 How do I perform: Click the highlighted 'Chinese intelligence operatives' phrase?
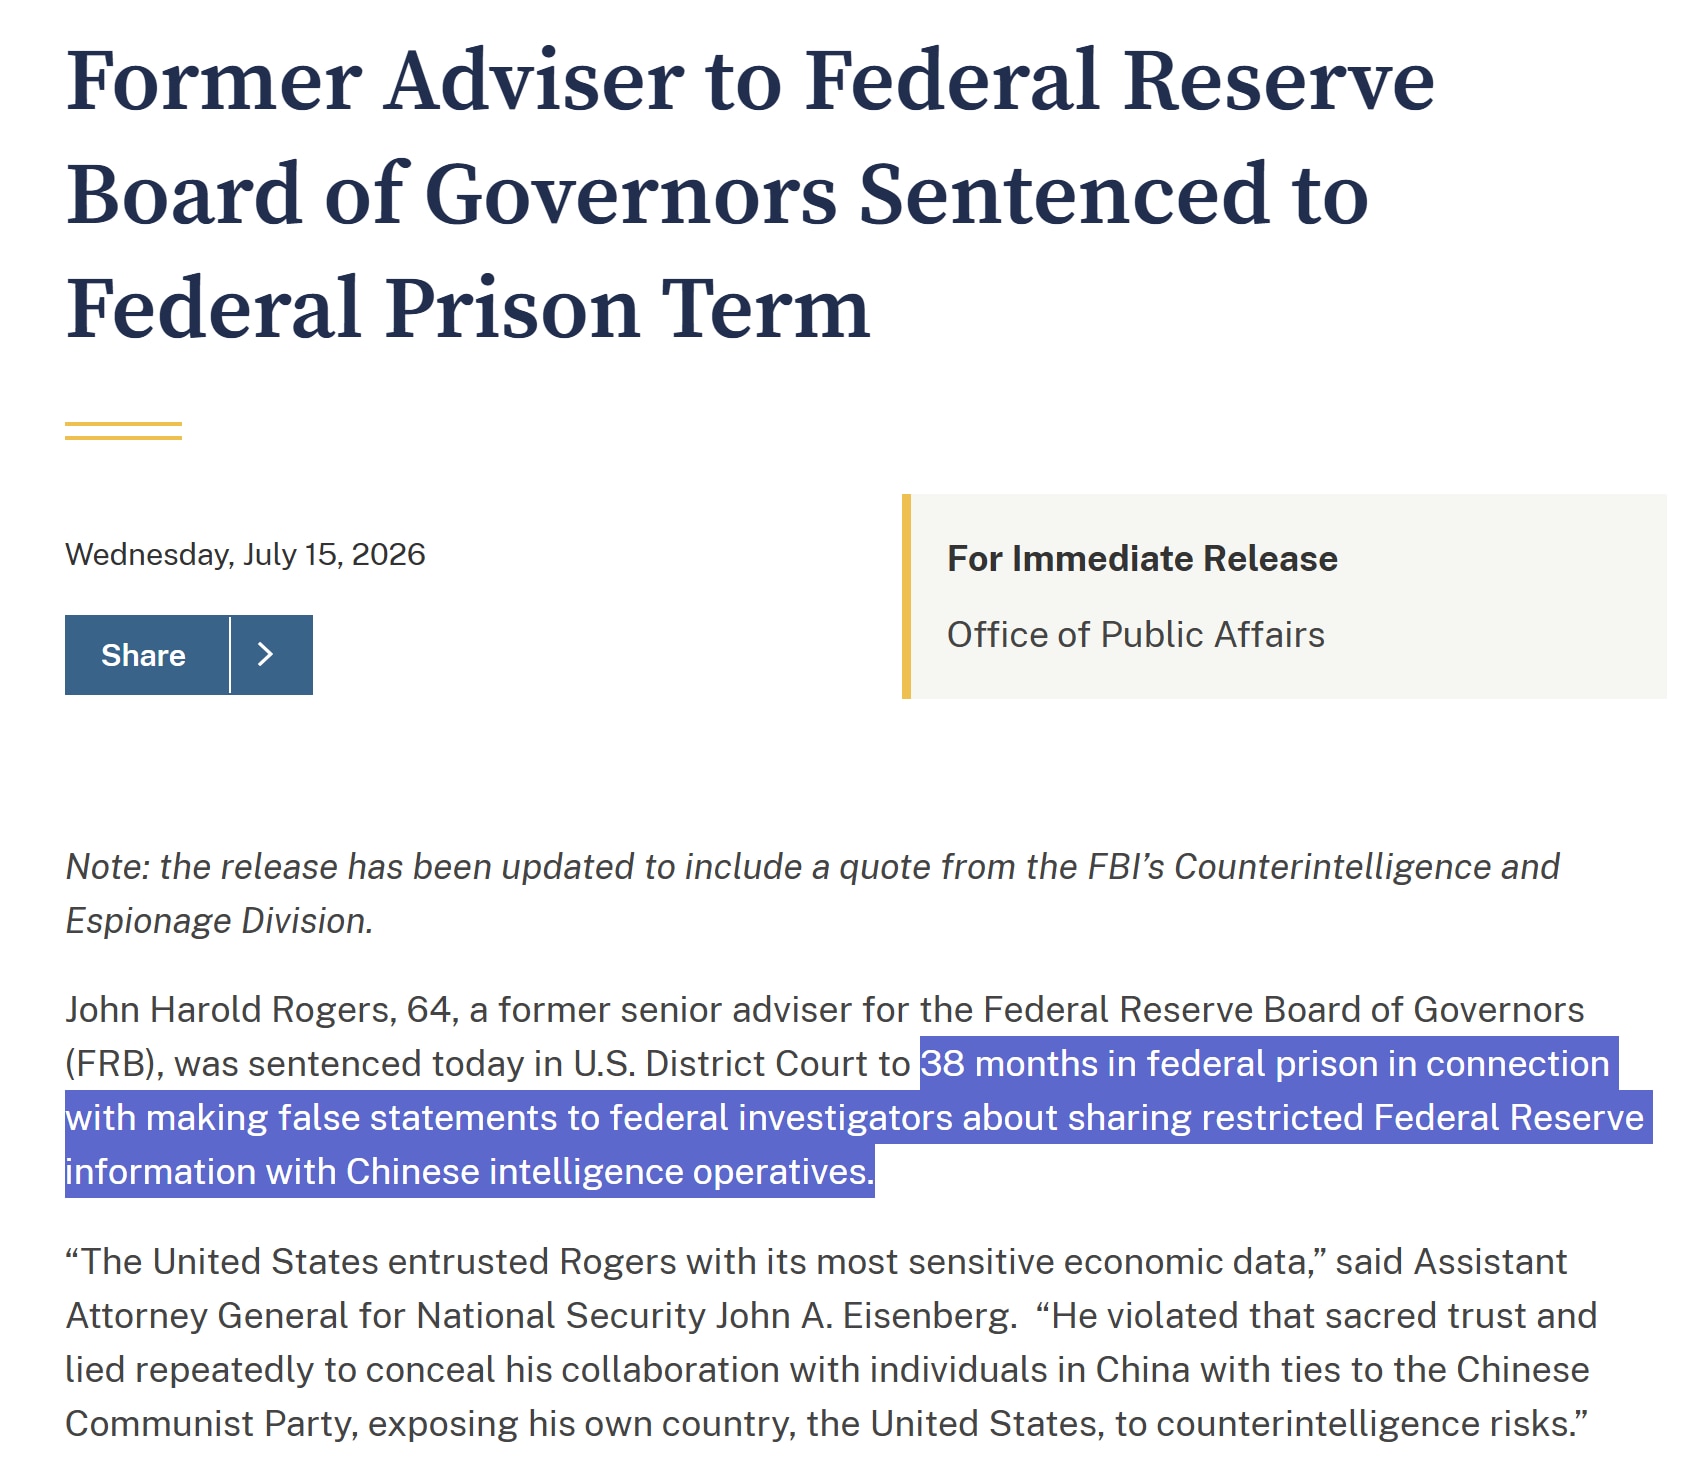tap(609, 1171)
